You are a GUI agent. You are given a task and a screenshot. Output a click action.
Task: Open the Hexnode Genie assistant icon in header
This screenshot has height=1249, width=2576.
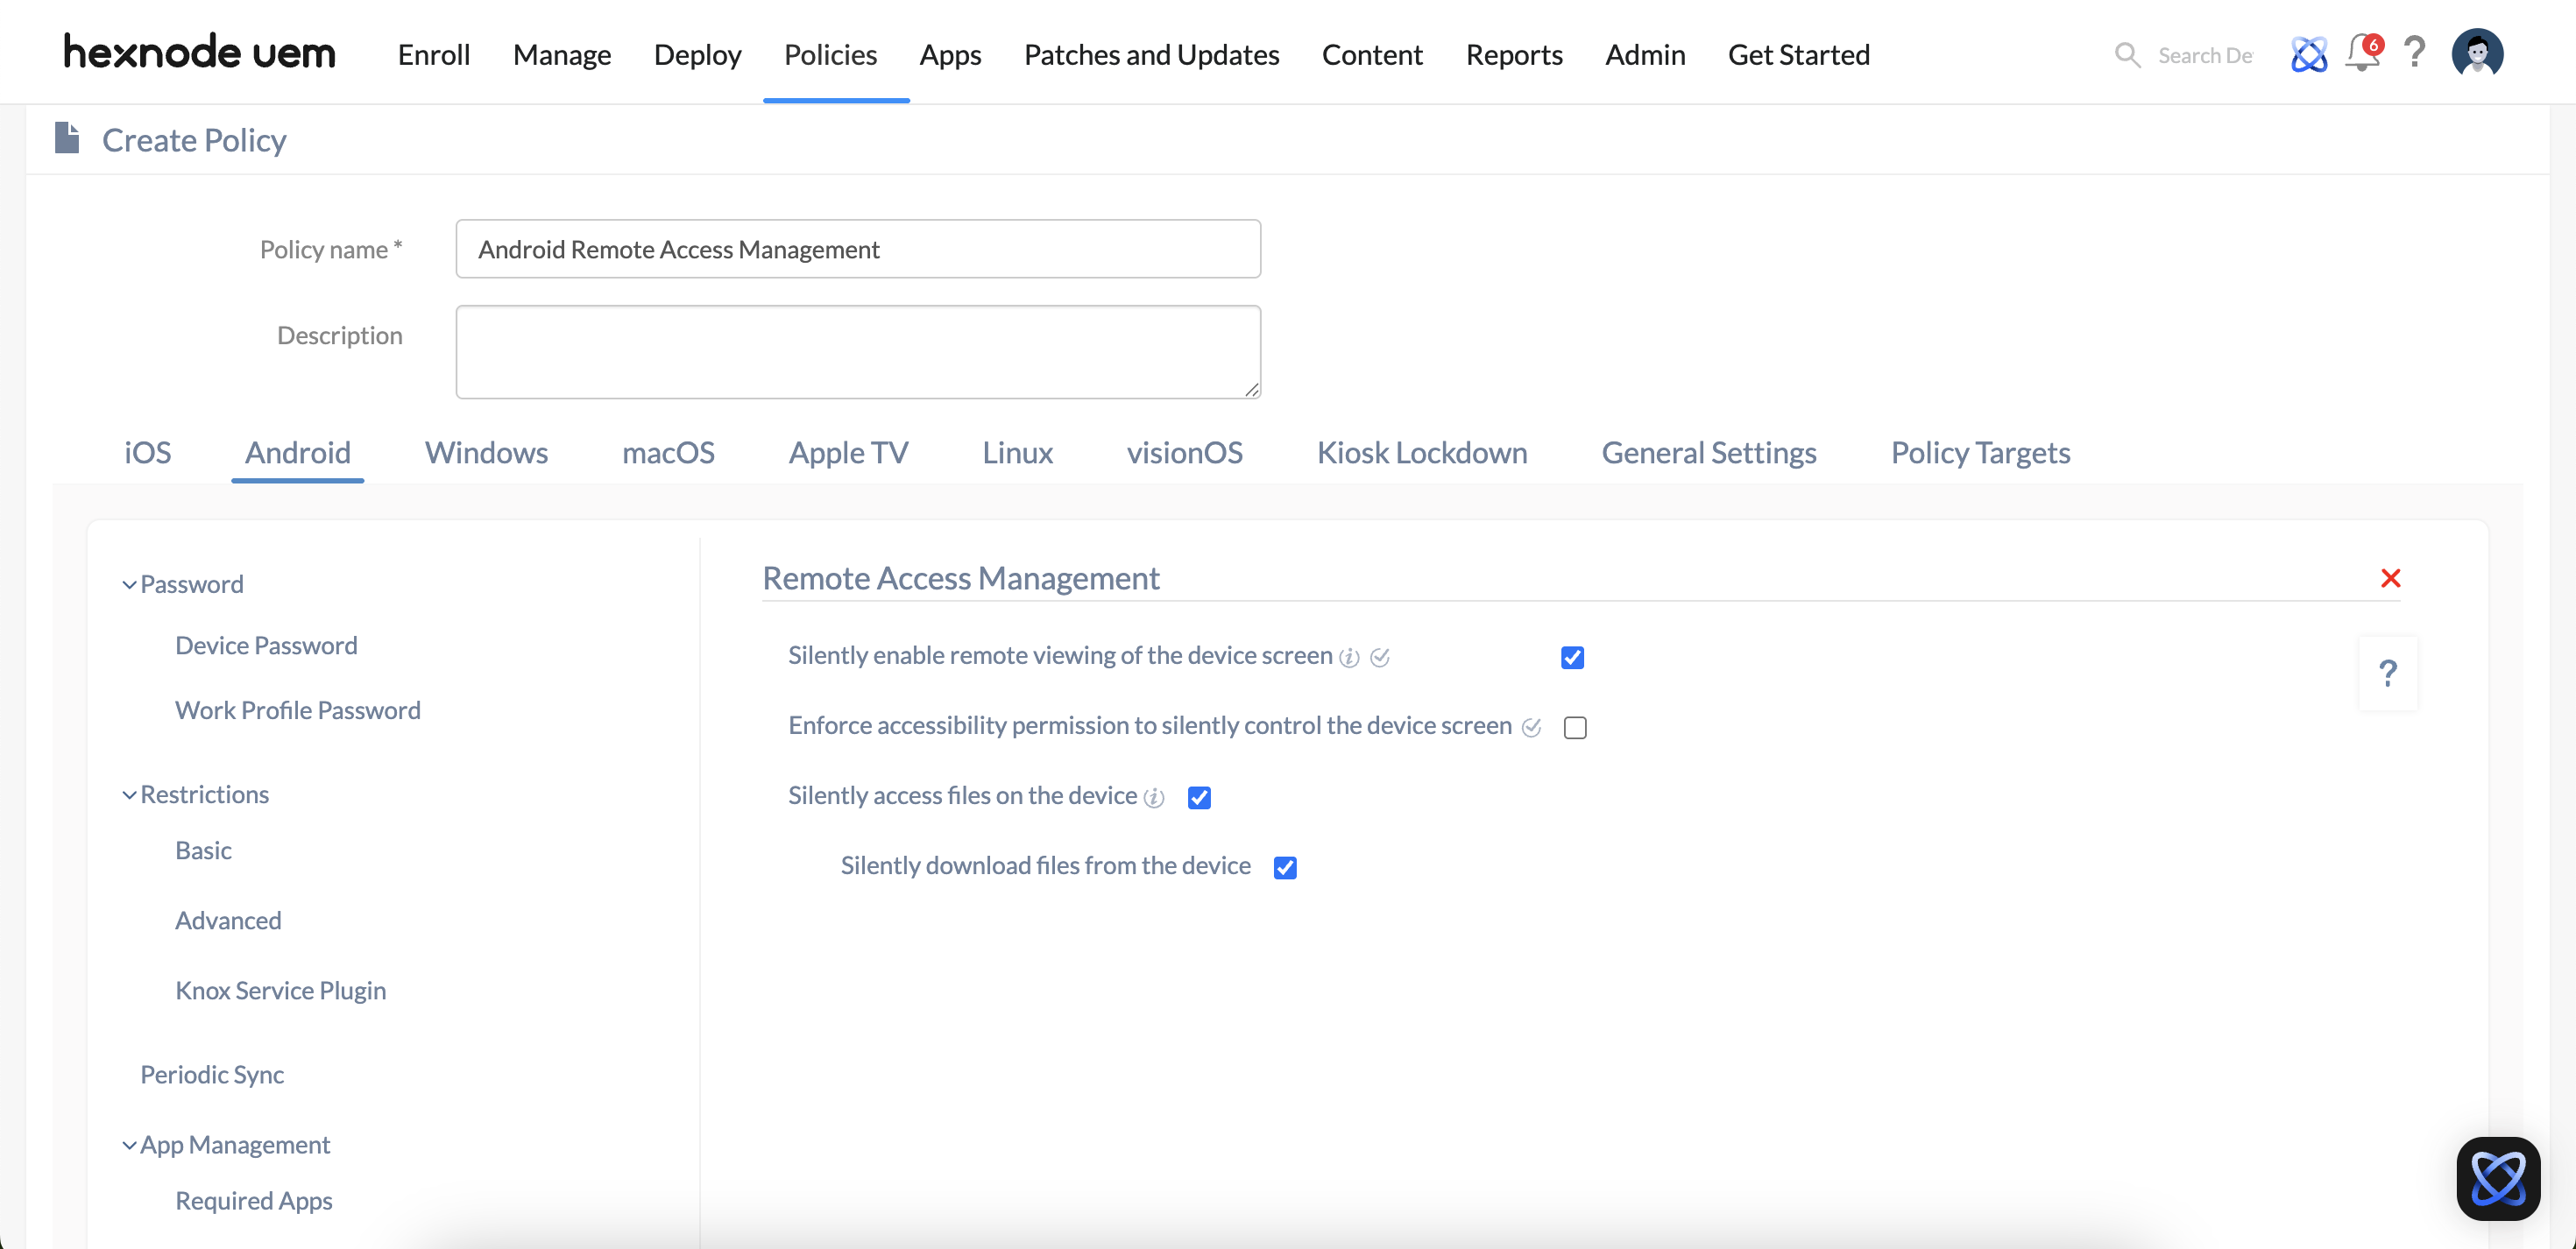(x=2308, y=54)
